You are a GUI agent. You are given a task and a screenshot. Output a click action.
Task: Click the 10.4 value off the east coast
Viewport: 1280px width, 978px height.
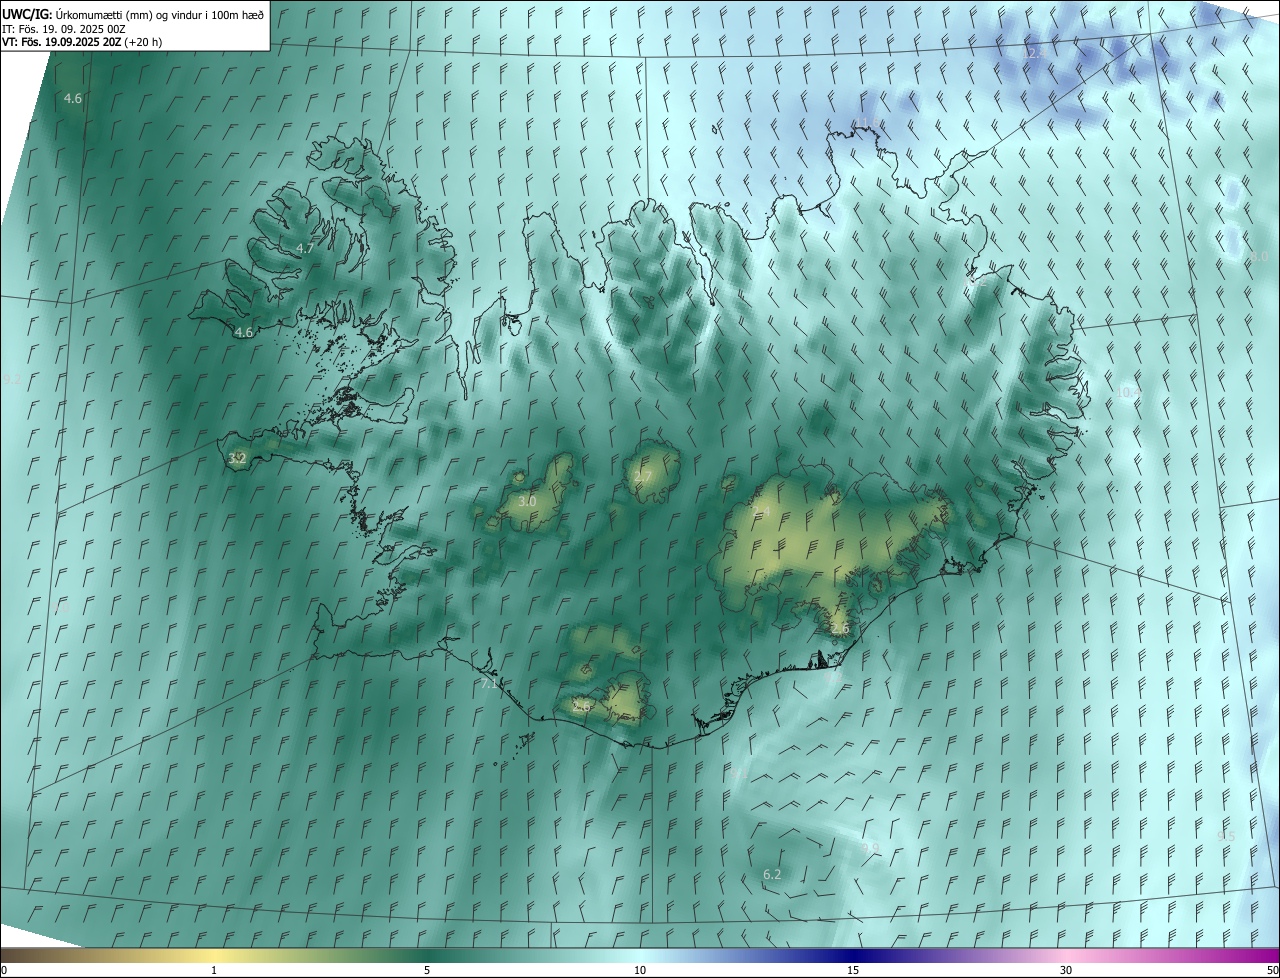pos(1127,392)
